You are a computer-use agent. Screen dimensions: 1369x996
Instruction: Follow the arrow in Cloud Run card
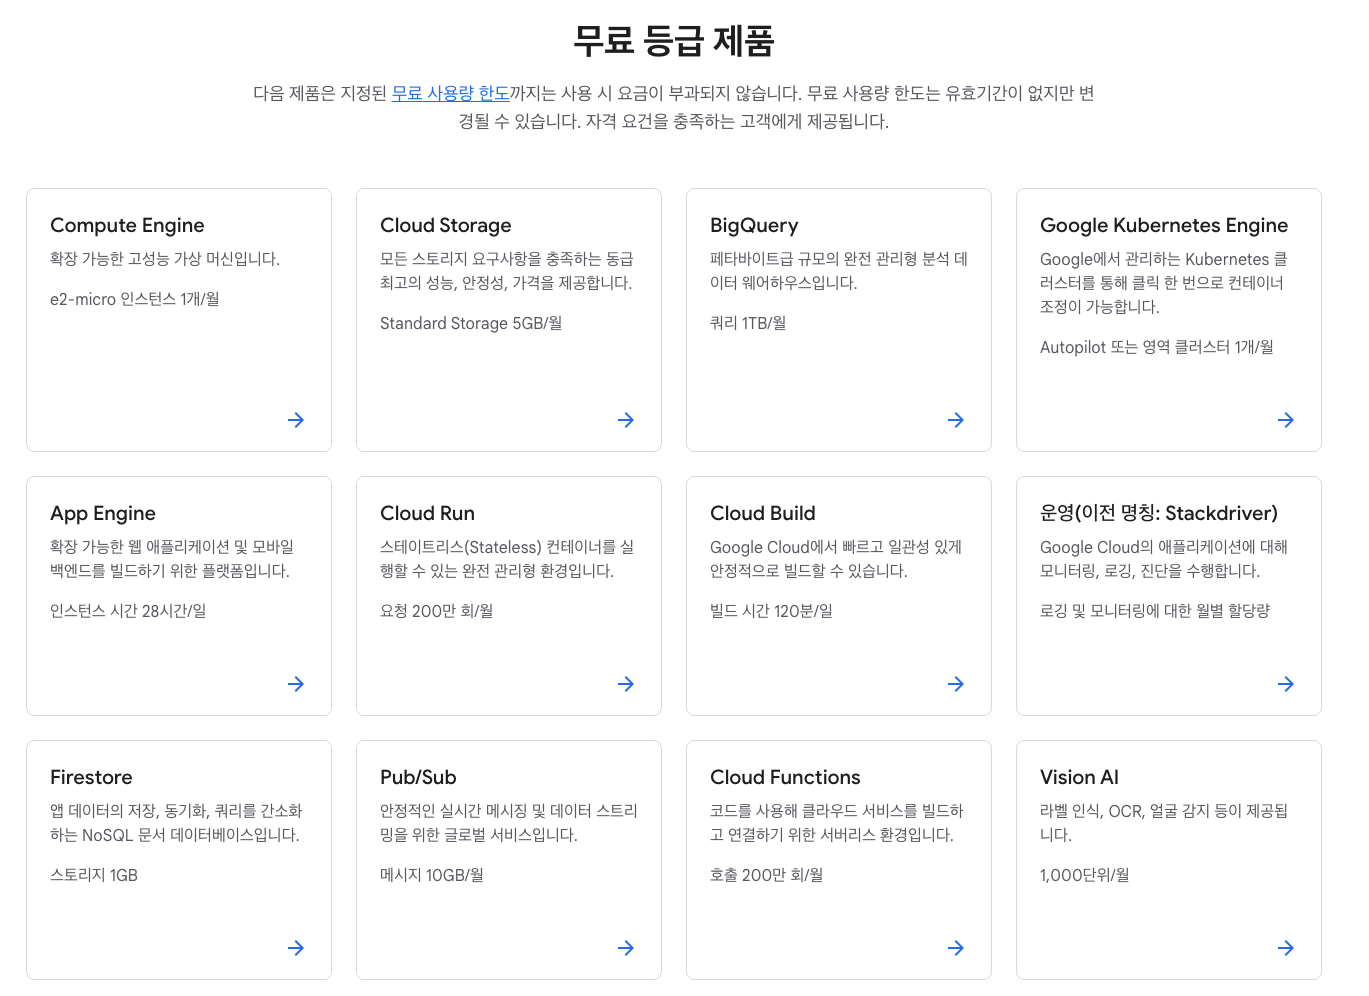click(626, 684)
